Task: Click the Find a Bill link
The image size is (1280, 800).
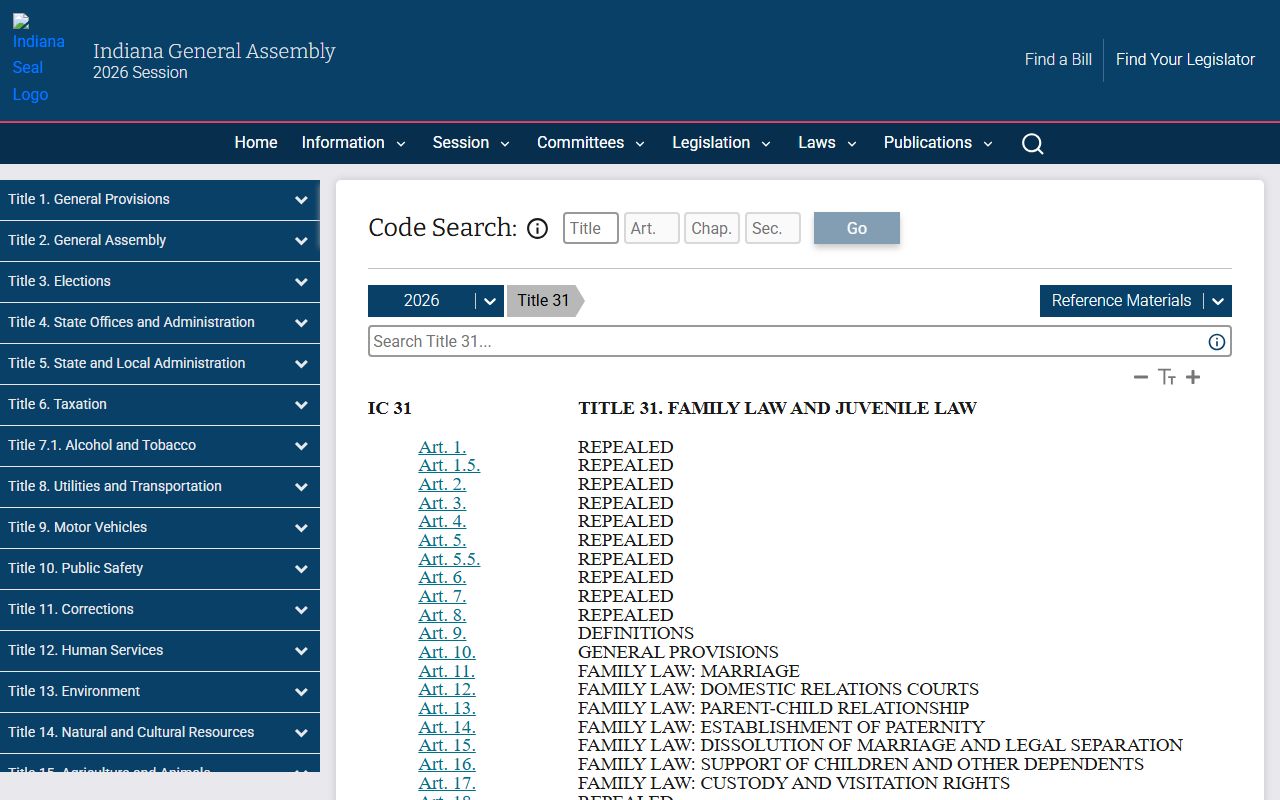Action: (x=1058, y=60)
